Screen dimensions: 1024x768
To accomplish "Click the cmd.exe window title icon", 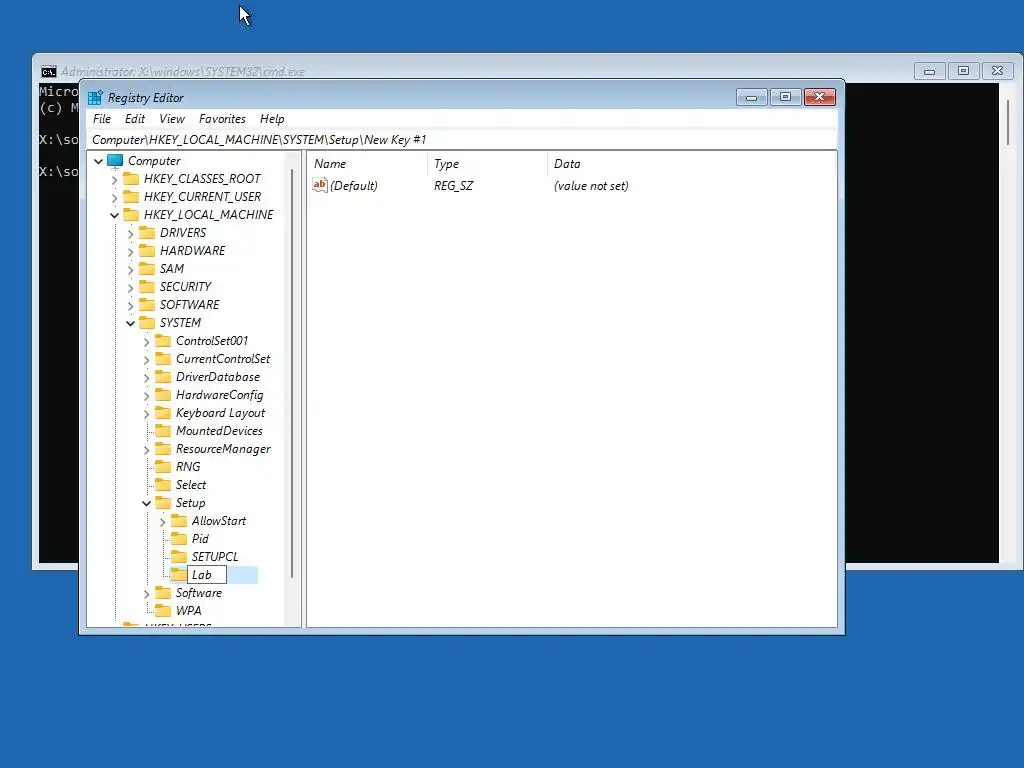I will click(48, 72).
